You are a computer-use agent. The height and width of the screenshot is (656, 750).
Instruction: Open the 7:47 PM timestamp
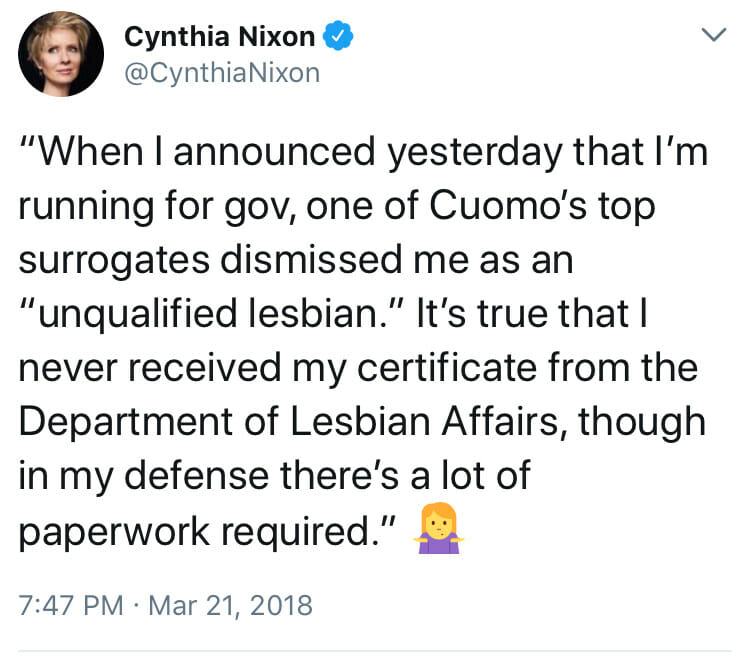[71, 605]
